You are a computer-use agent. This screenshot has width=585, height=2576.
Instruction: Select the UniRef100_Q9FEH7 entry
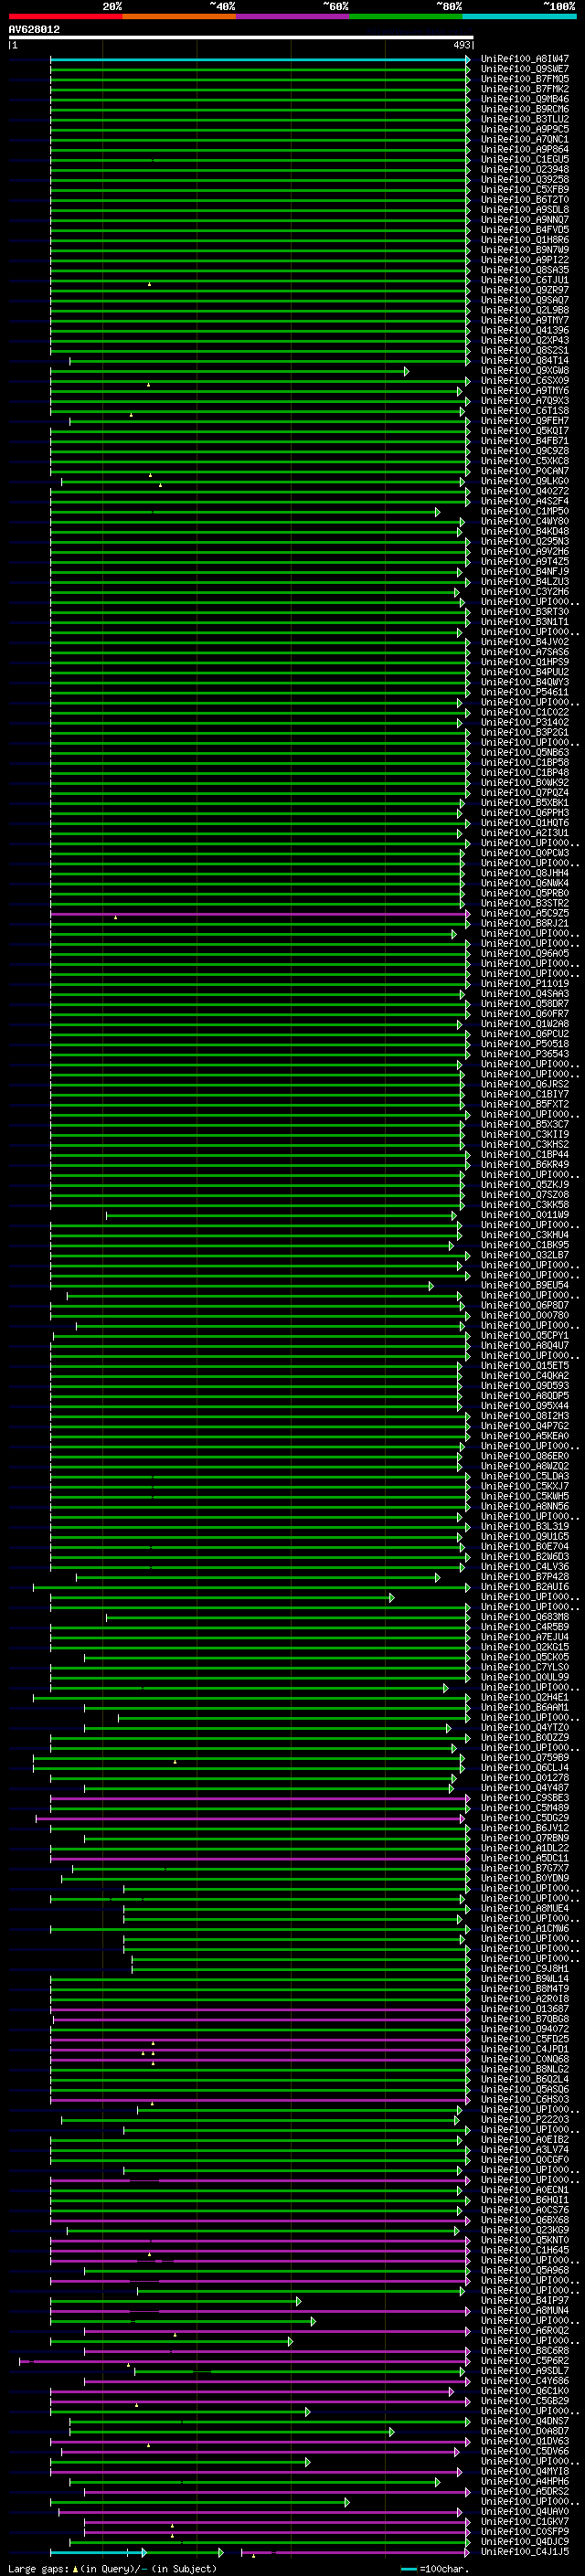[x=524, y=420]
